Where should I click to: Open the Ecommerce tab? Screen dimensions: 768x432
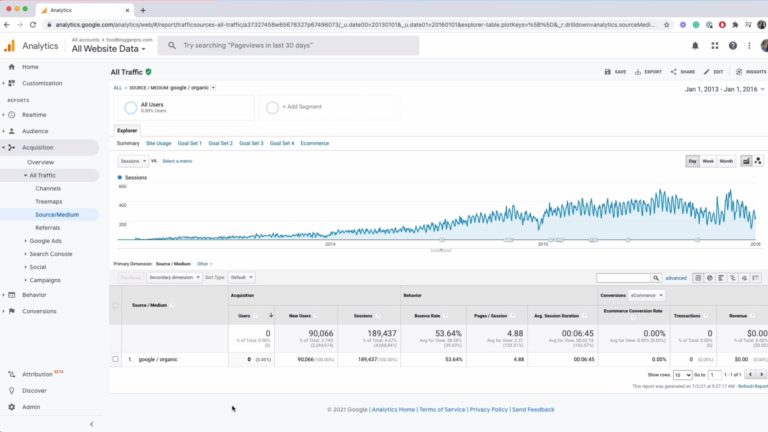pyautogui.click(x=315, y=144)
